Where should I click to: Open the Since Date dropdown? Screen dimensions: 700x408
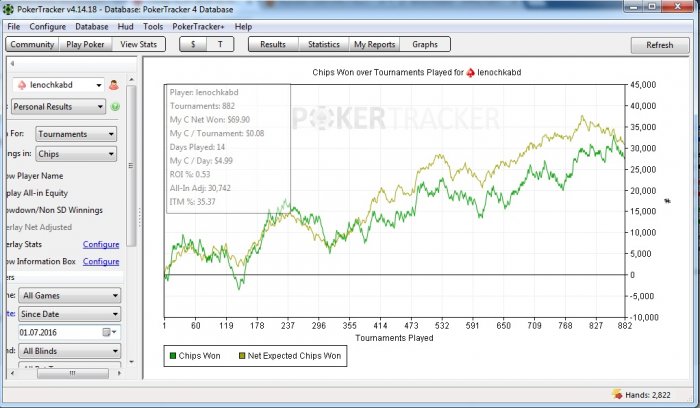coord(70,314)
